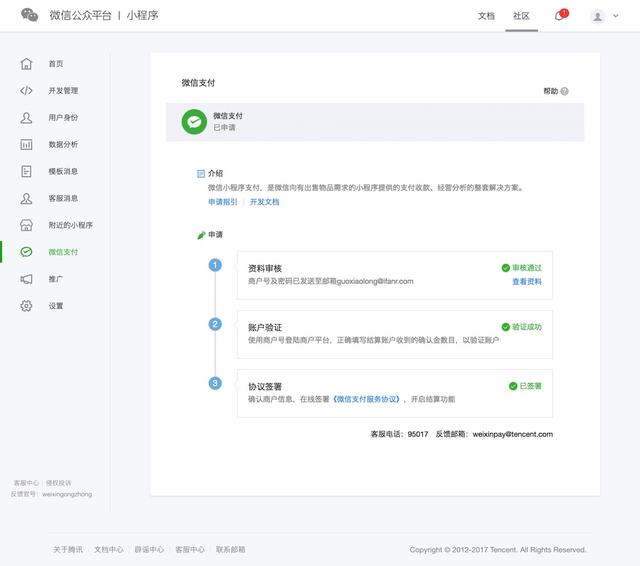Open the notification bell
Screen dimensions: 640x566
click(560, 15)
